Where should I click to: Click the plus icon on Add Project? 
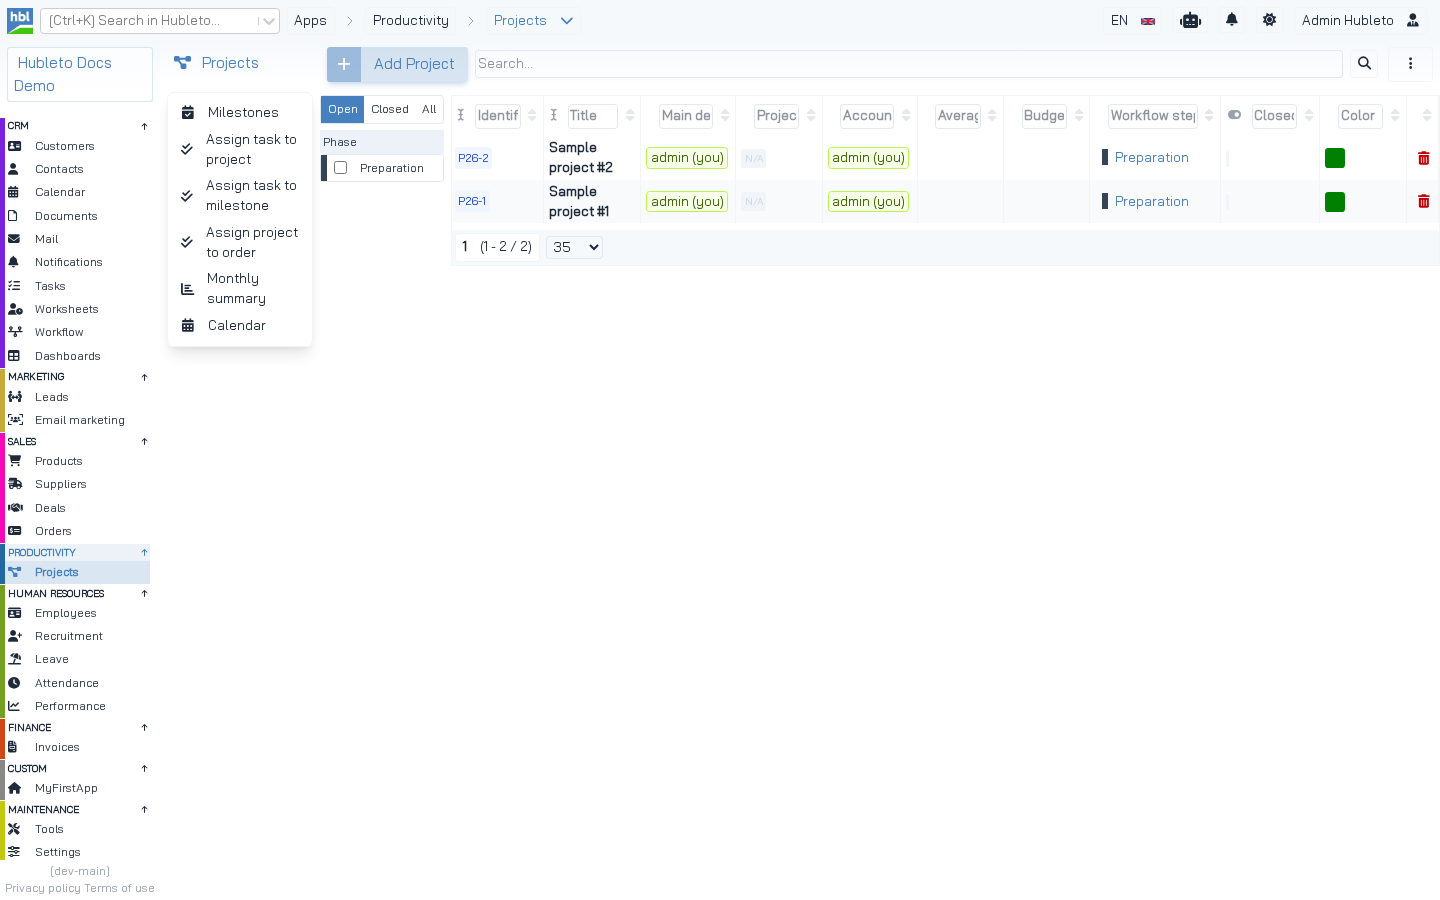[344, 64]
